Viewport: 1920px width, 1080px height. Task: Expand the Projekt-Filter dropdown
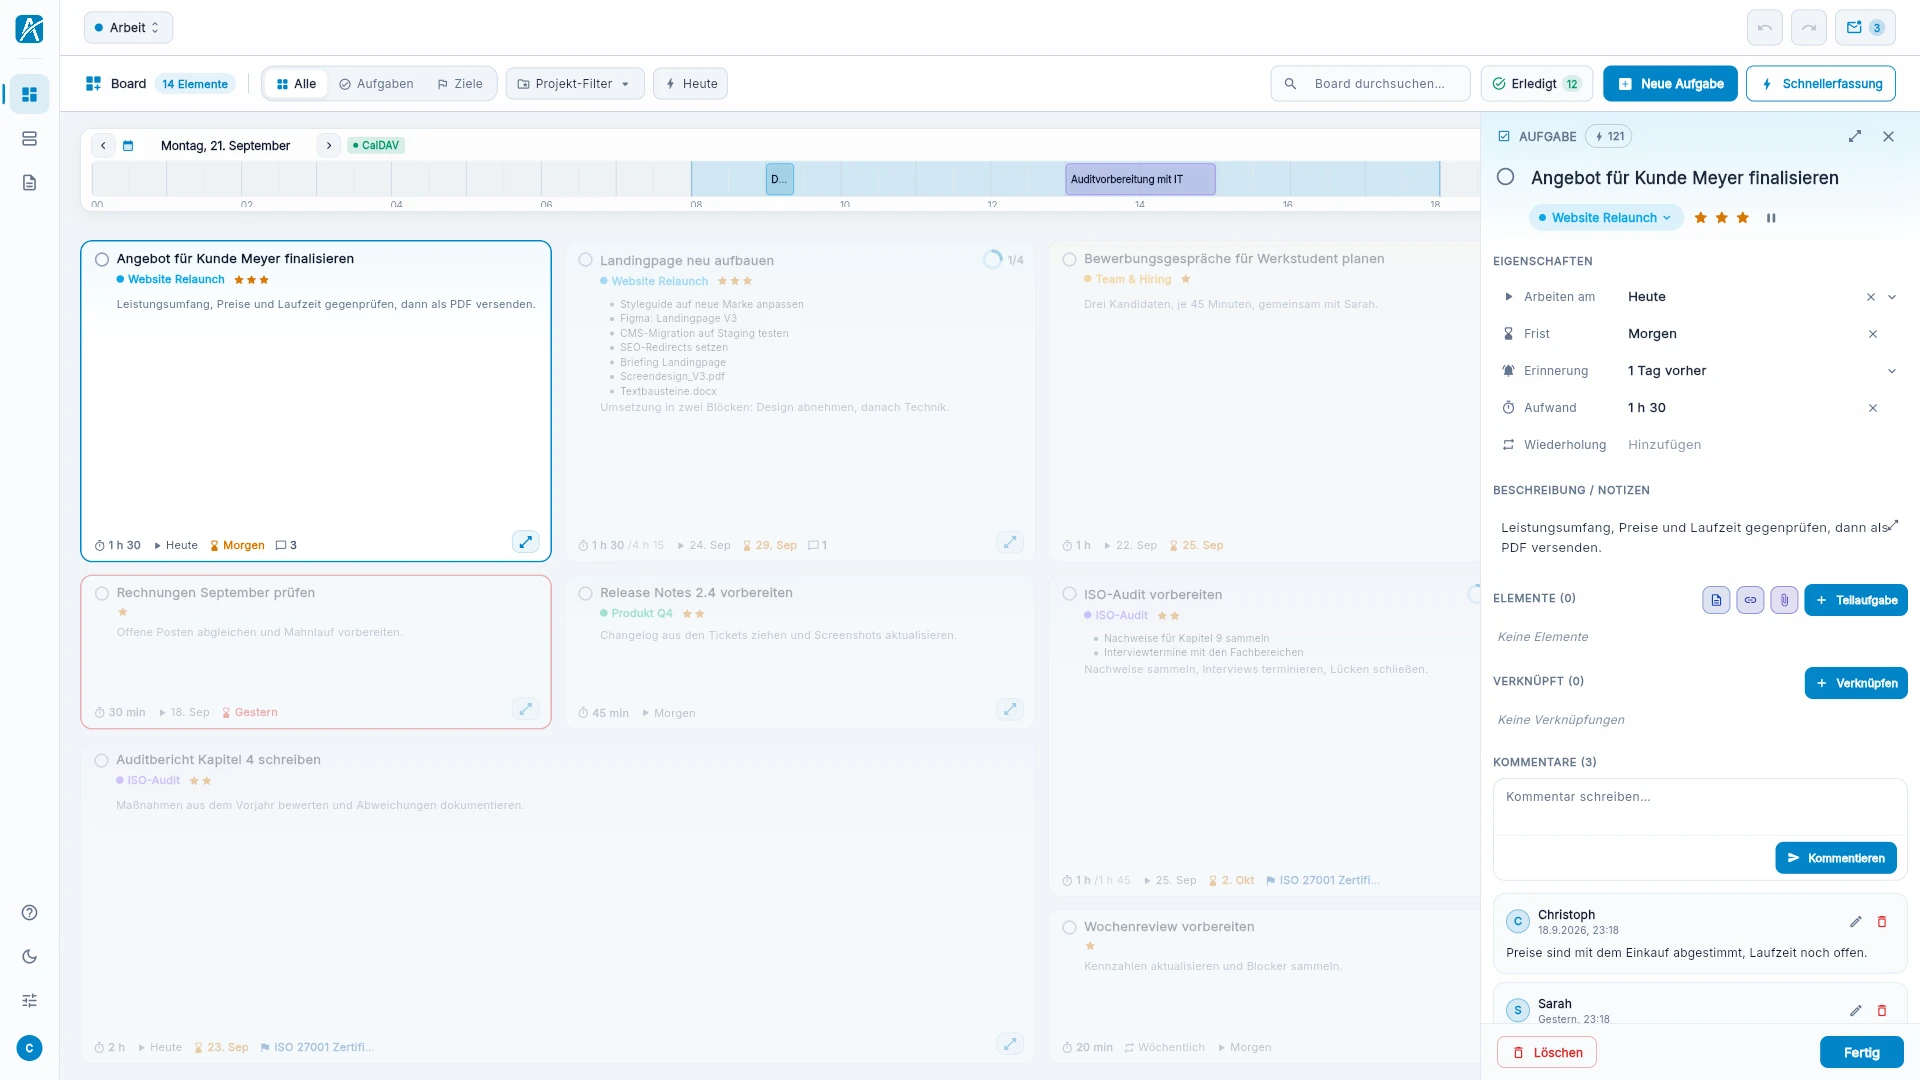[575, 84]
